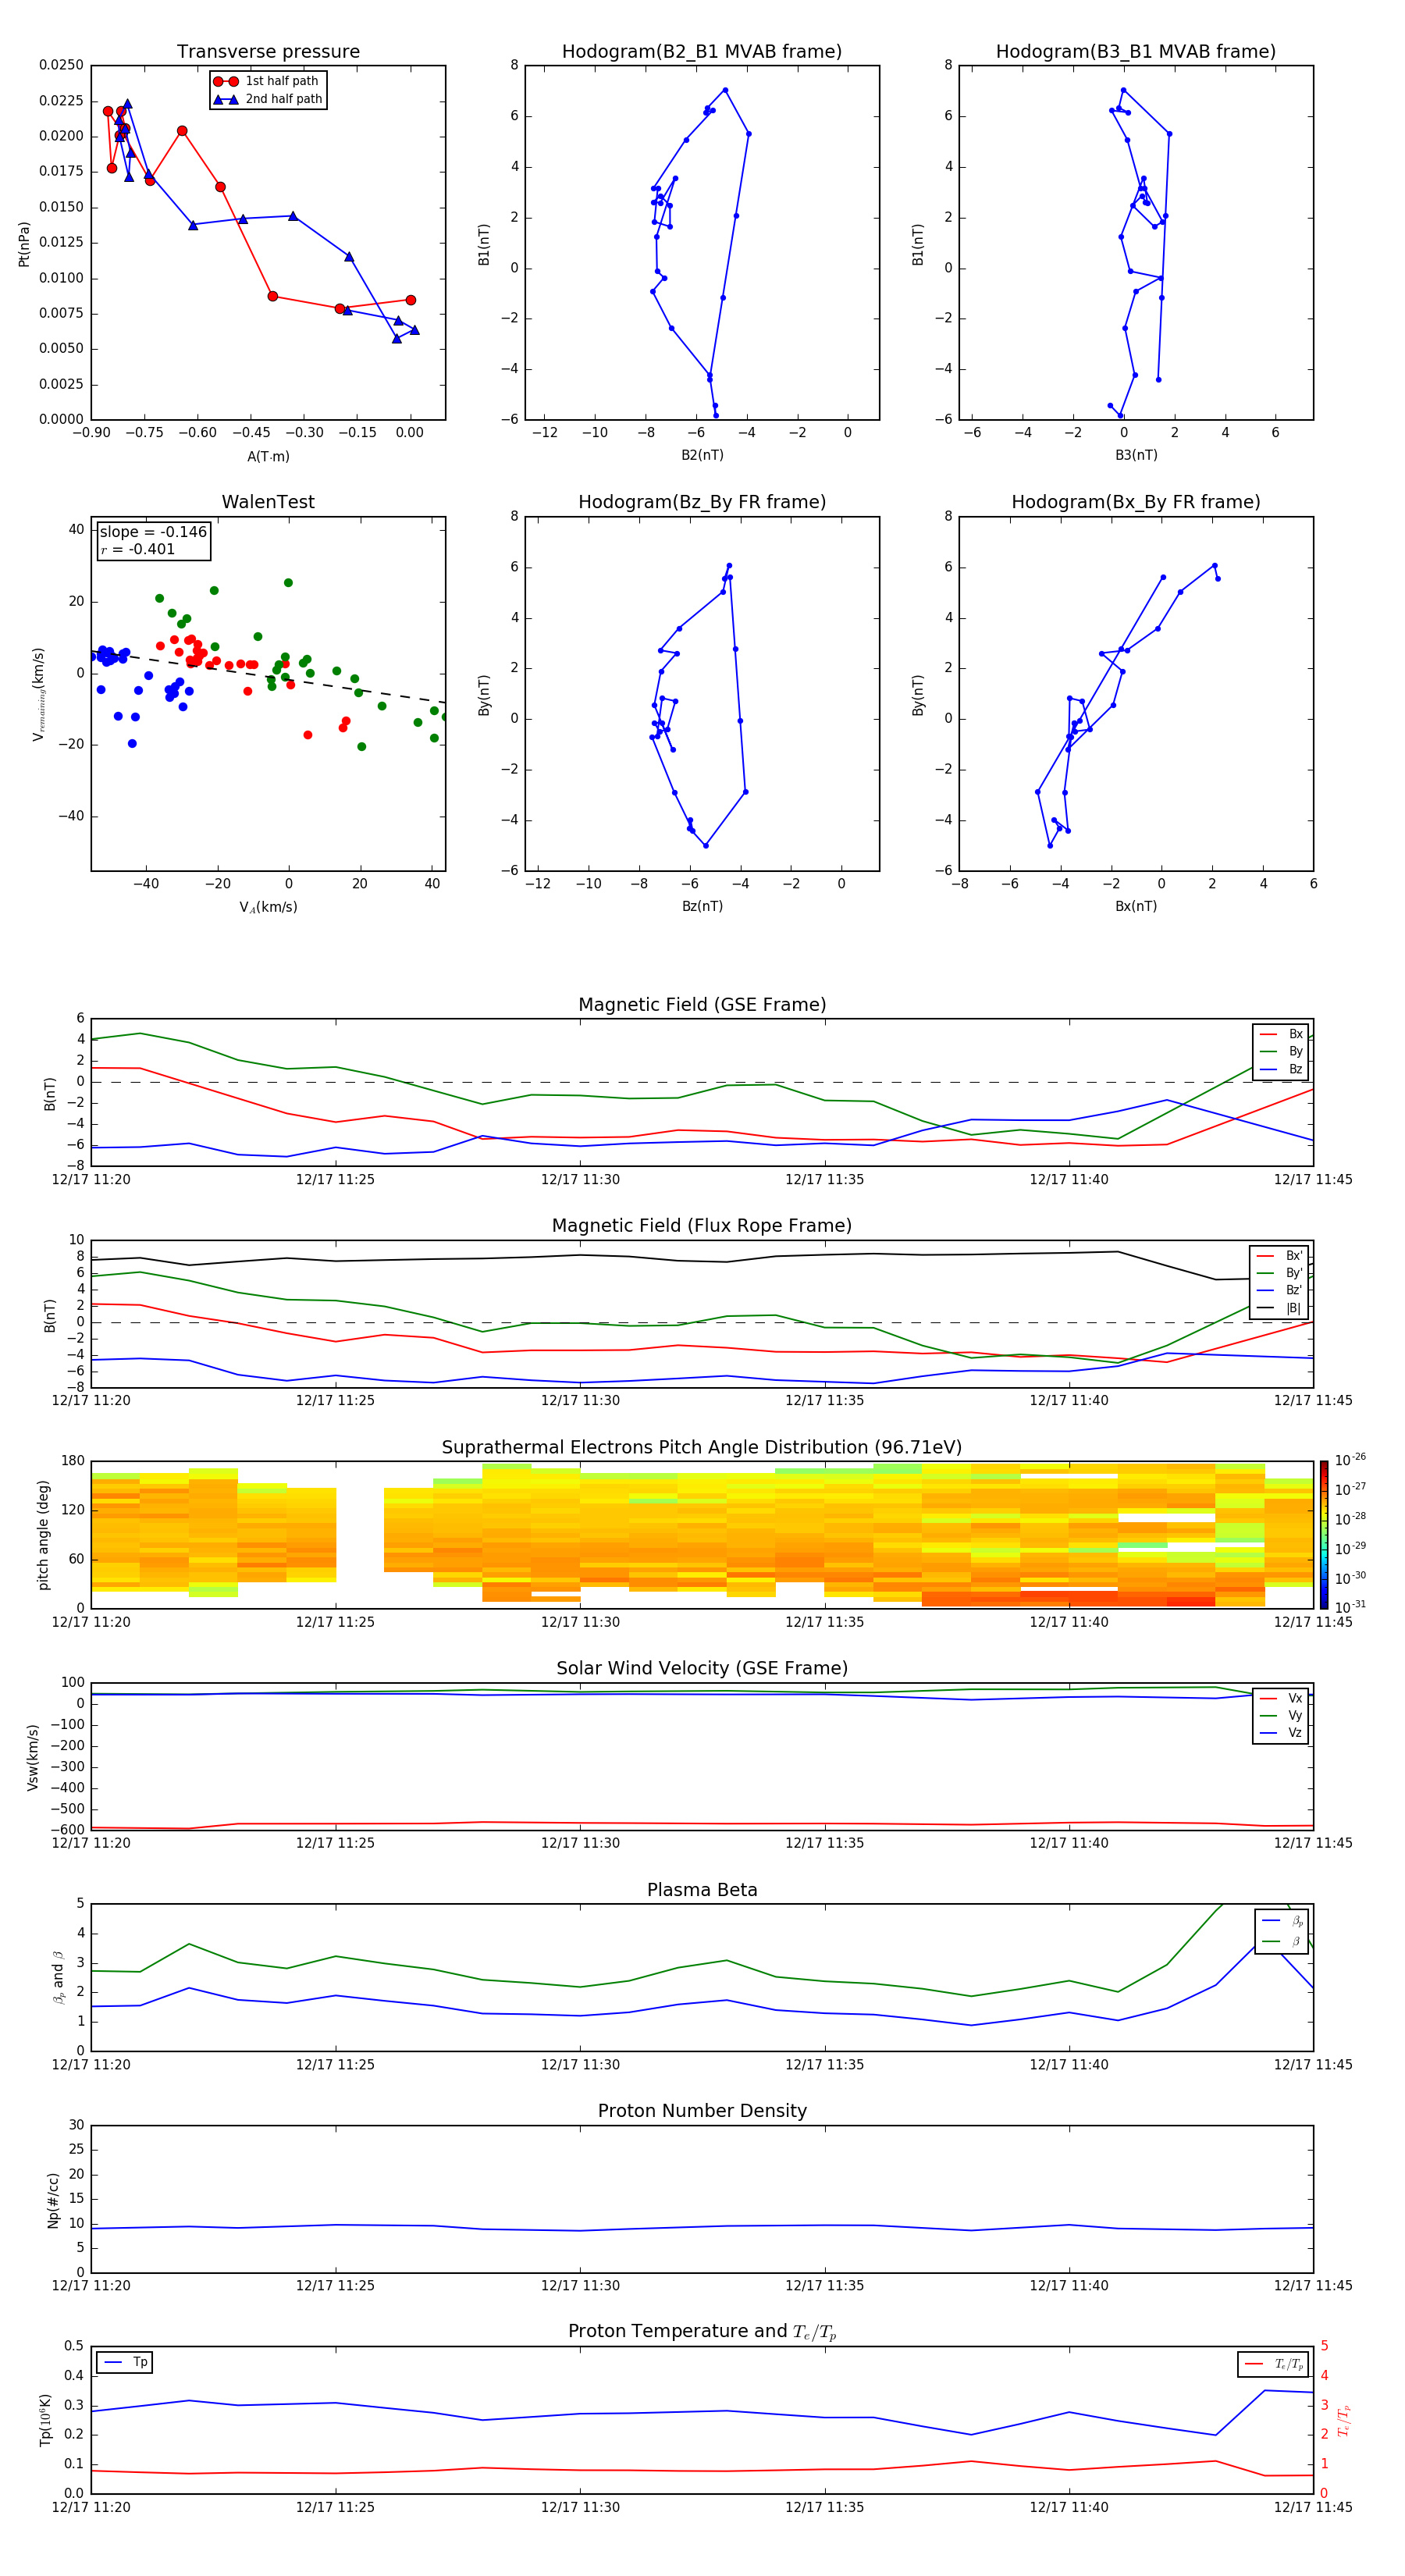Click the 'V_A(km/s)' axis label

coord(268,907)
